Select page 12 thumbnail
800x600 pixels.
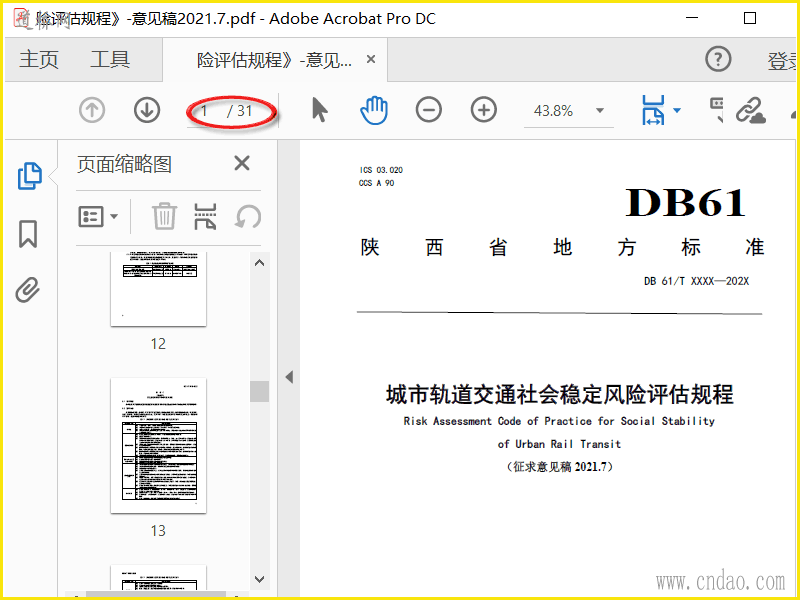[x=159, y=289]
